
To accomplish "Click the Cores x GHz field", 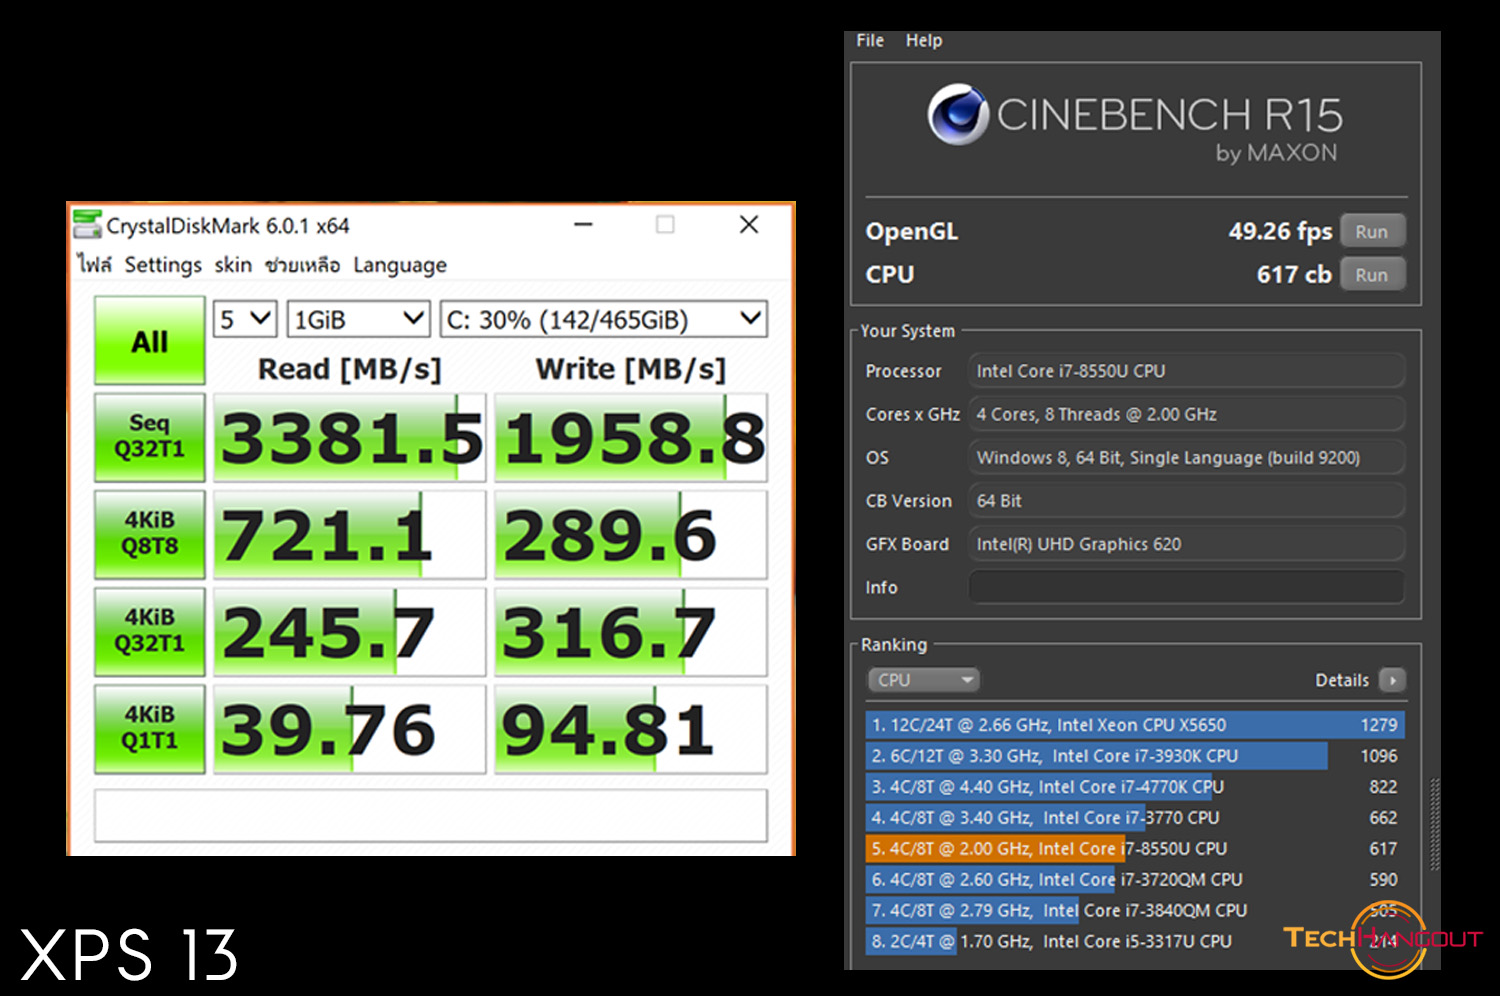I will tap(1186, 414).
